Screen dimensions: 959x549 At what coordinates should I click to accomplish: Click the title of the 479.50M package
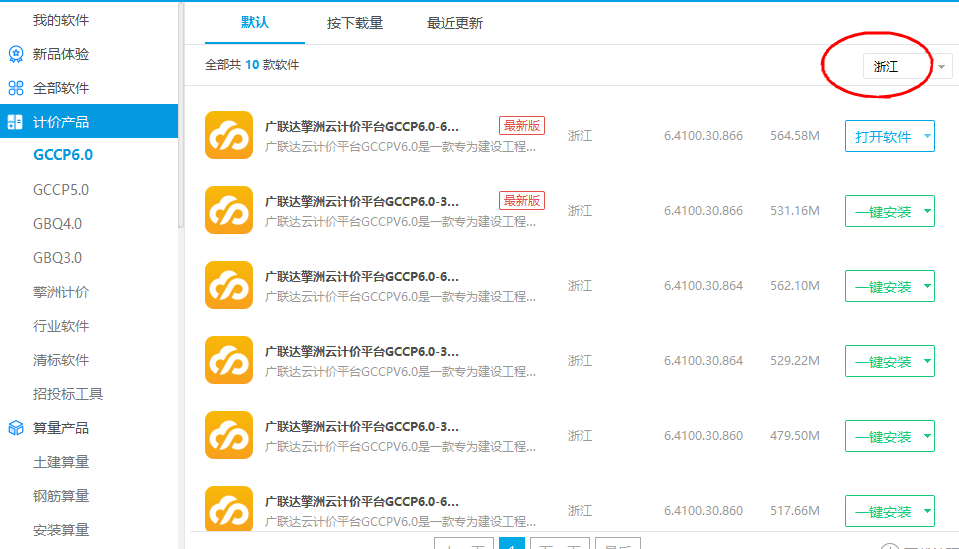pyautogui.click(x=361, y=427)
